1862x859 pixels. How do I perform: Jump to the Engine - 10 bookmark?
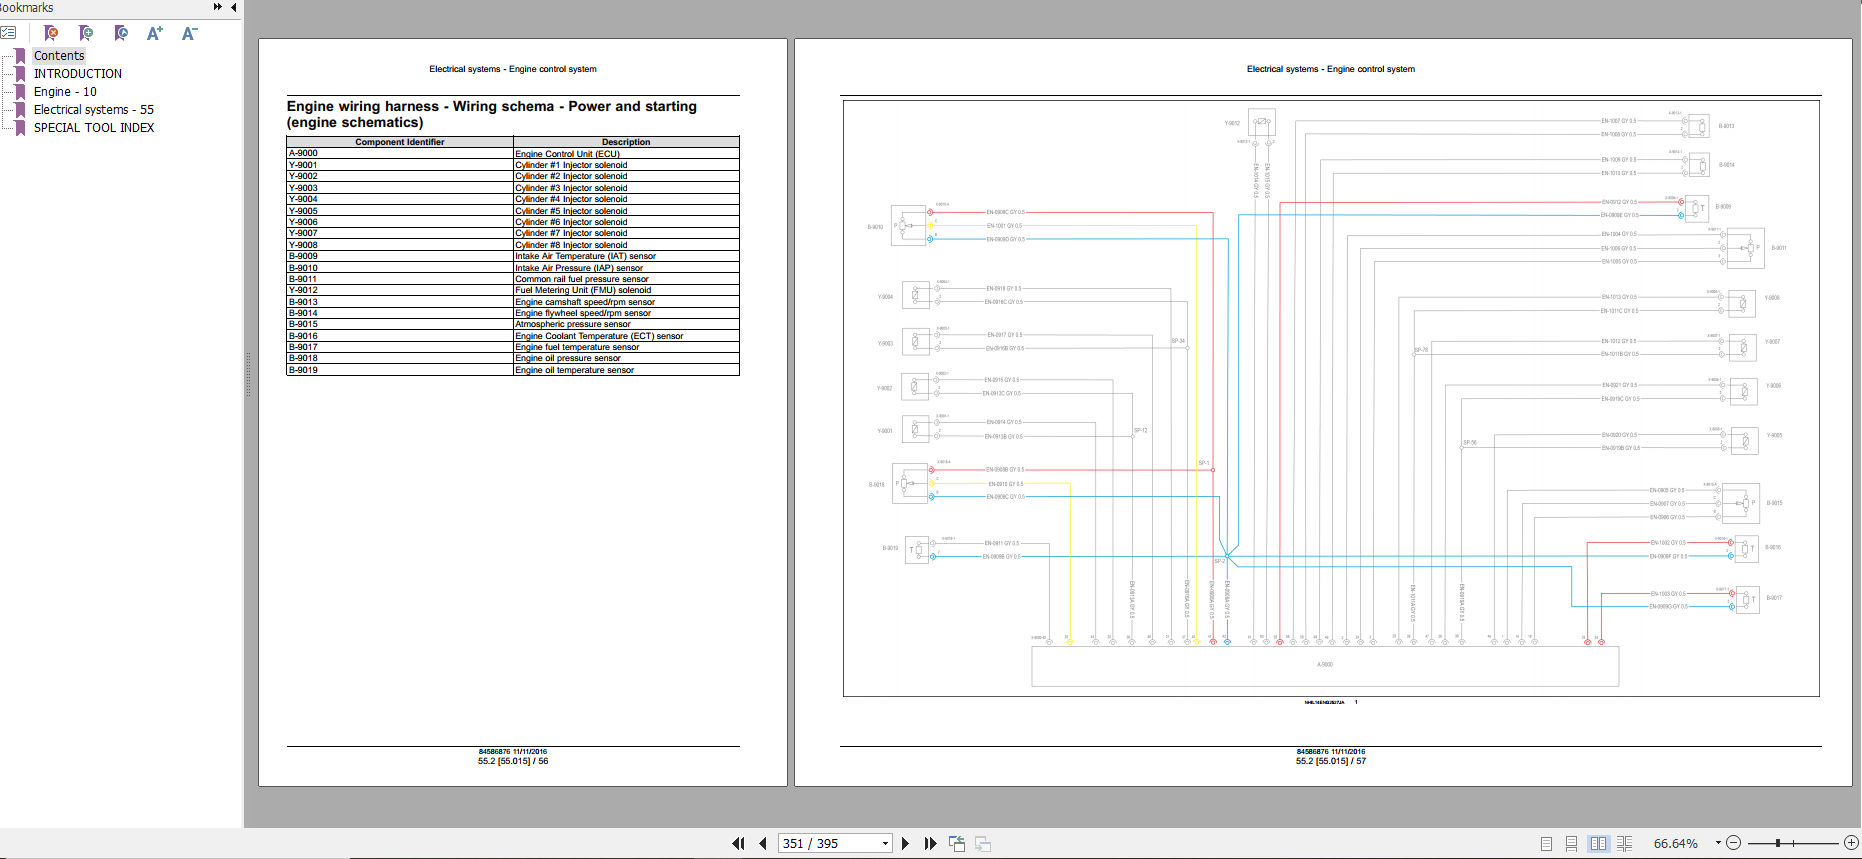click(x=65, y=92)
